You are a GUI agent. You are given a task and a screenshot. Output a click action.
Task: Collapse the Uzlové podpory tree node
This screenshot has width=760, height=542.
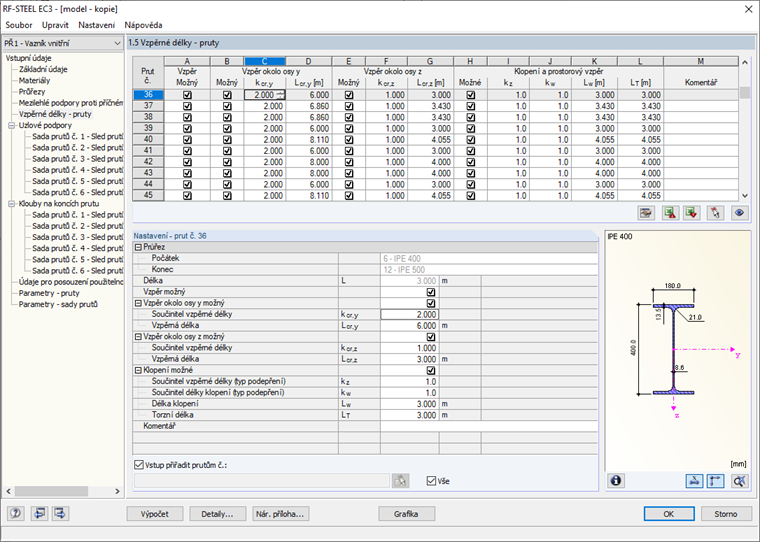pos(11,126)
